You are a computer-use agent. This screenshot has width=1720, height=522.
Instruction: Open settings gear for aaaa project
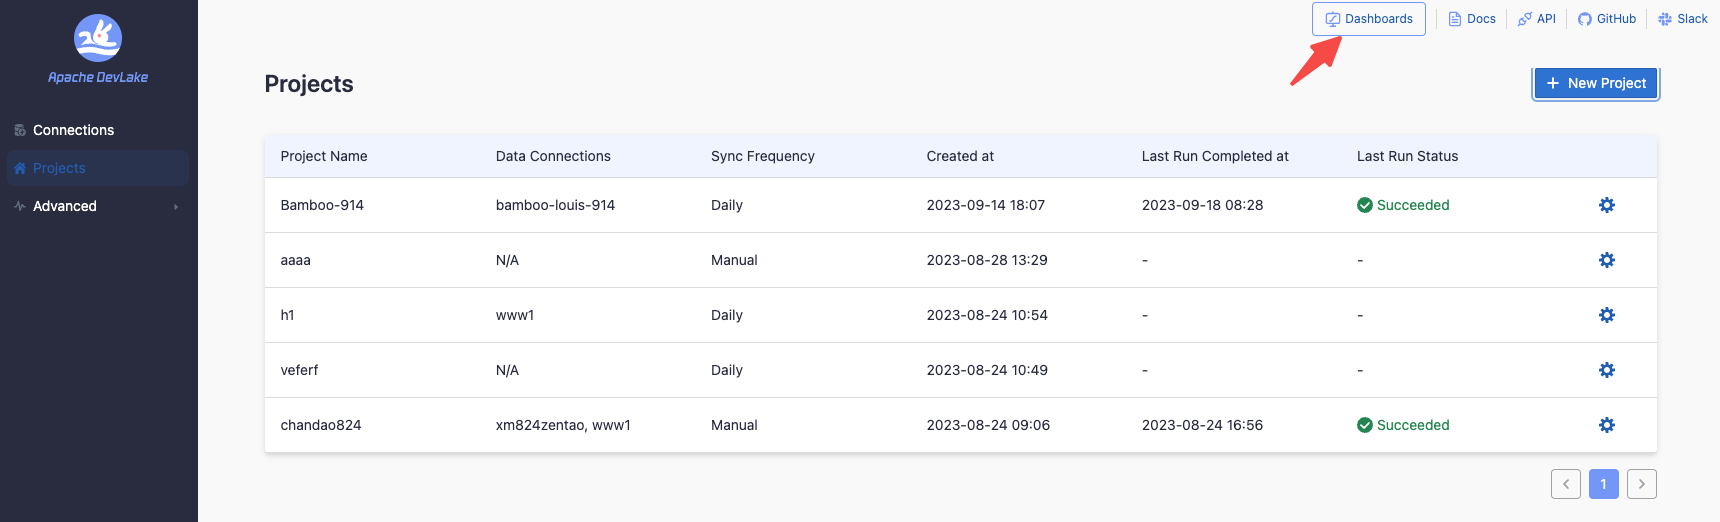[1606, 260]
